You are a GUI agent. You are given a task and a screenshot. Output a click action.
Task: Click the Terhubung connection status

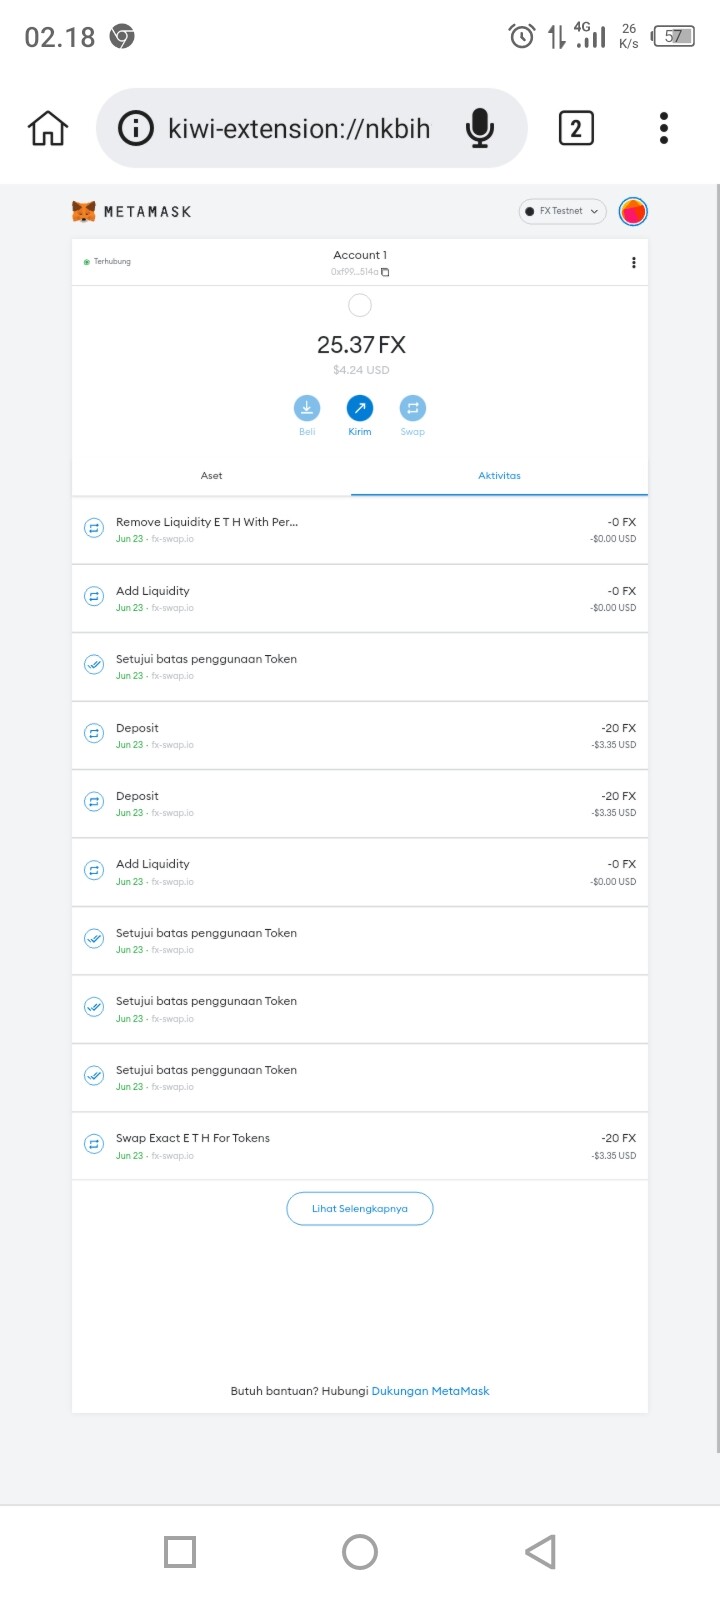(107, 262)
